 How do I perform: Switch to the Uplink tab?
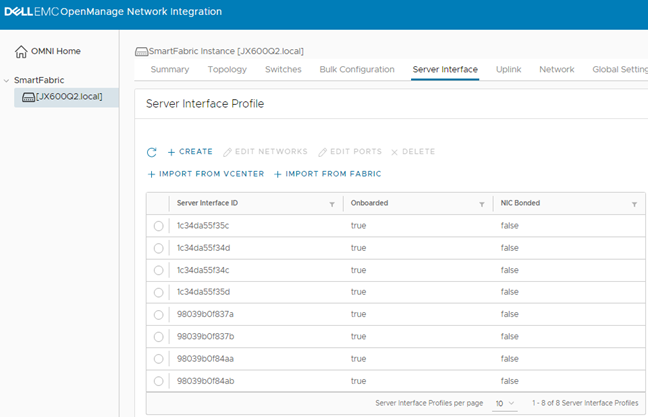(x=508, y=69)
